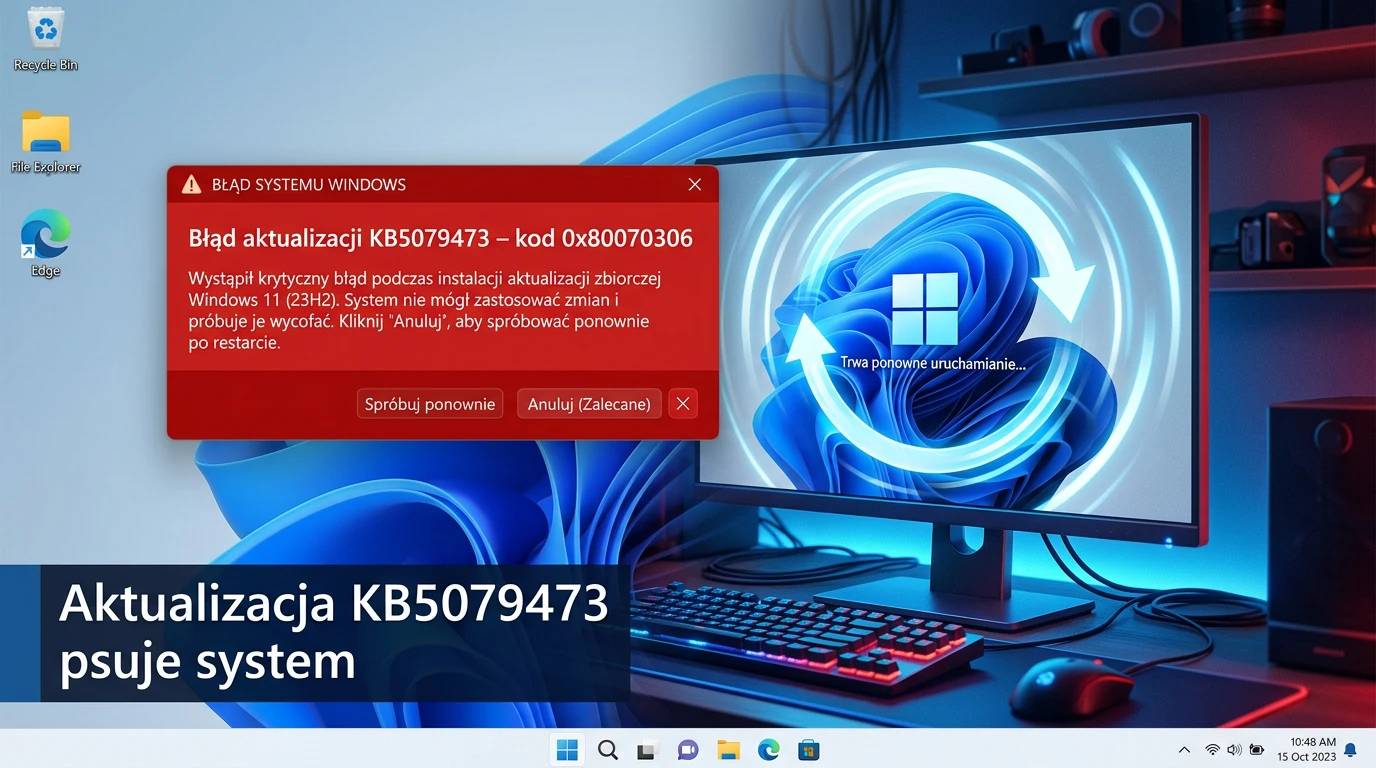This screenshot has height=768, width=1376.
Task: Open Microsoft Store from the taskbar
Action: [x=808, y=749]
